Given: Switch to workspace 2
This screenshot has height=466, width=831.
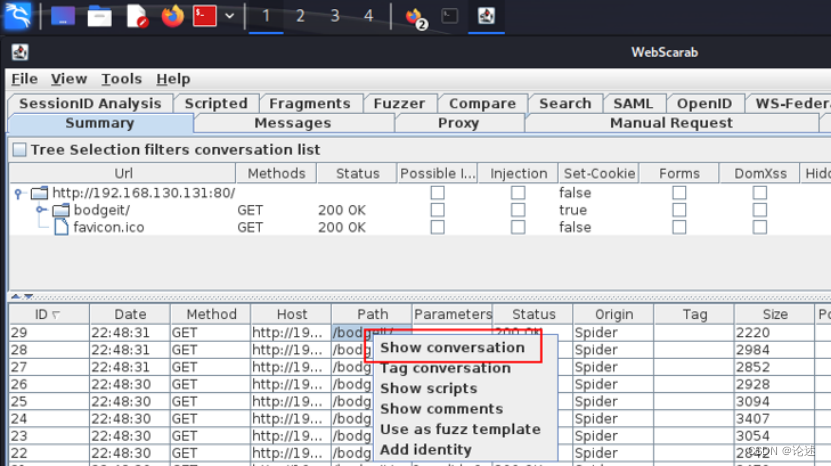Looking at the screenshot, I should pos(300,16).
